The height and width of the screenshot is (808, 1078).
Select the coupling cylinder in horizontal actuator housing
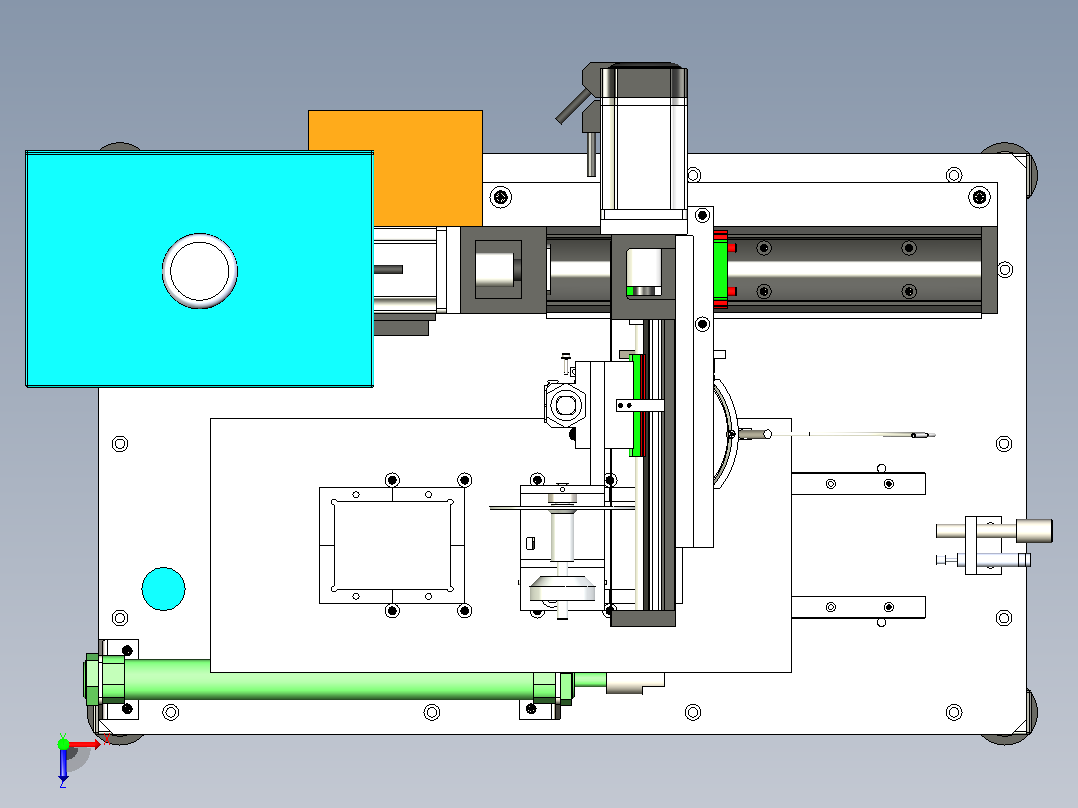pos(495,269)
